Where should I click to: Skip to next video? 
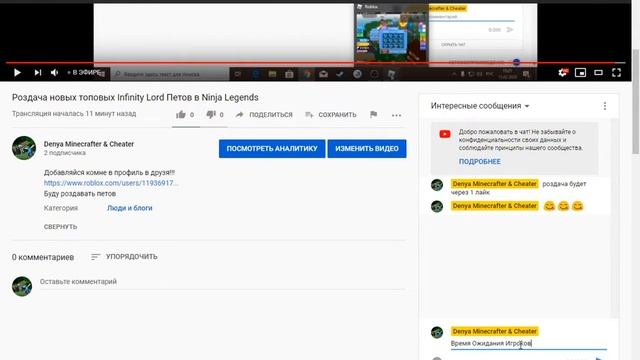(38, 73)
